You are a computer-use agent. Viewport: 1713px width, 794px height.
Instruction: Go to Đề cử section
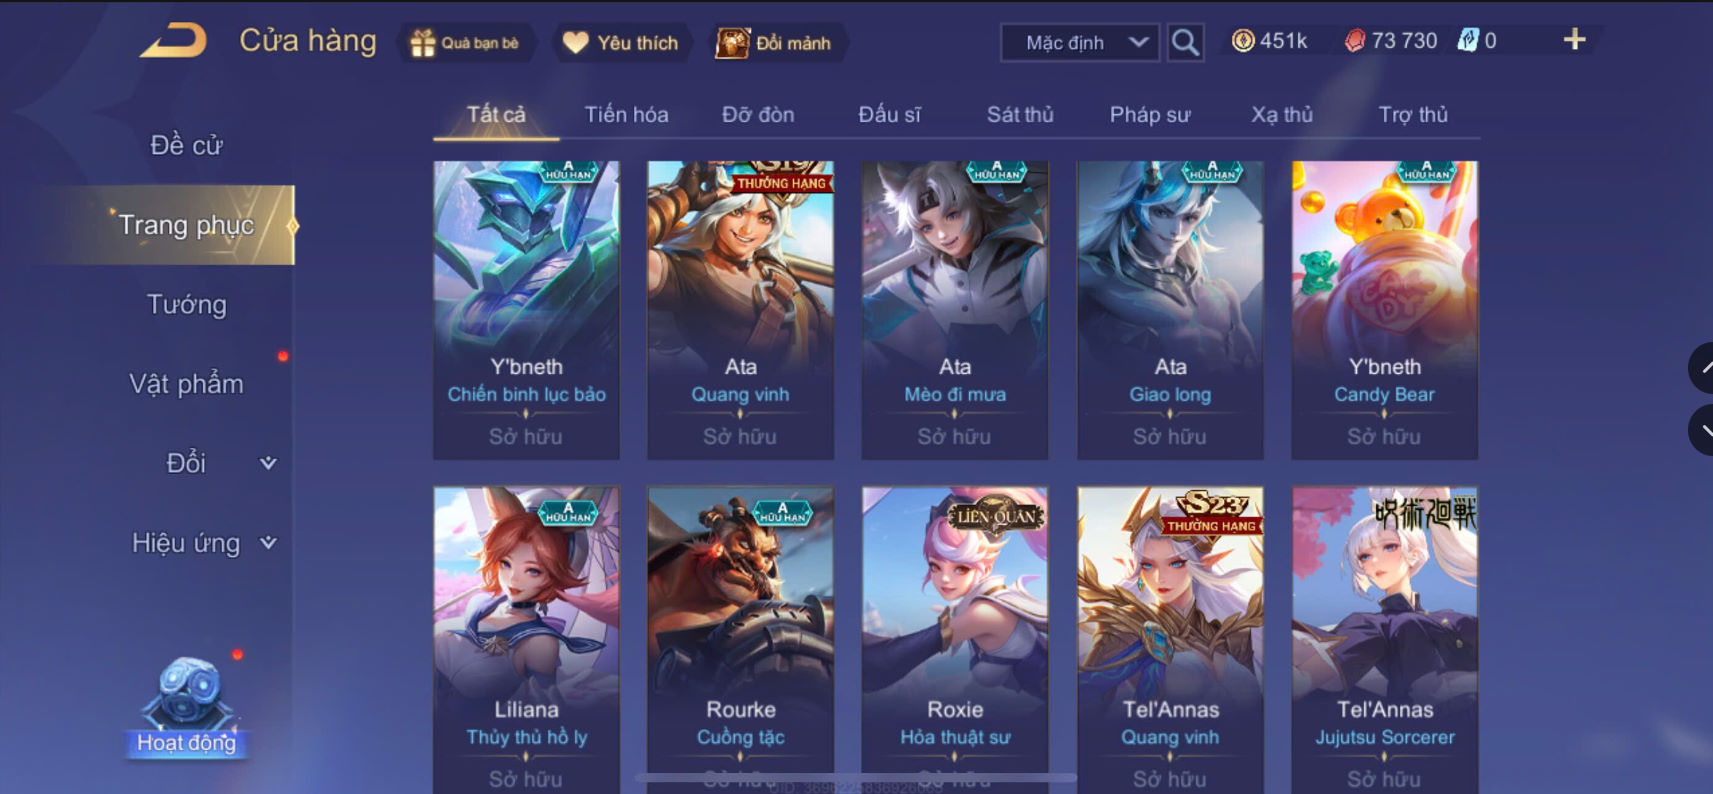187,145
